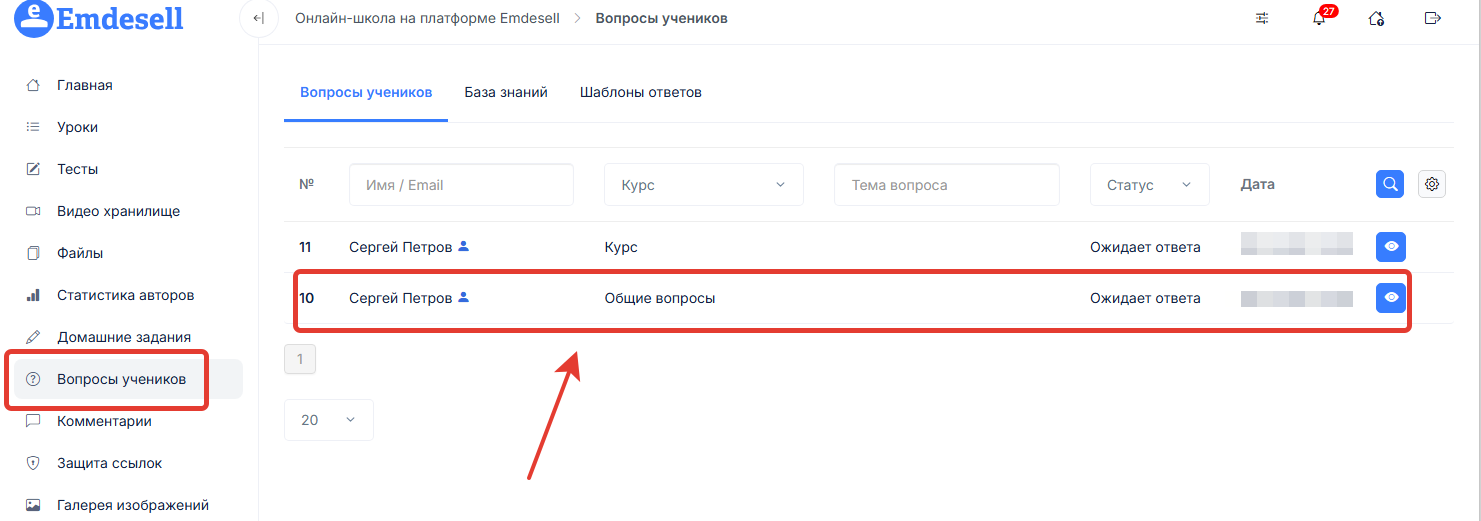Click the blue search button

[x=1390, y=184]
